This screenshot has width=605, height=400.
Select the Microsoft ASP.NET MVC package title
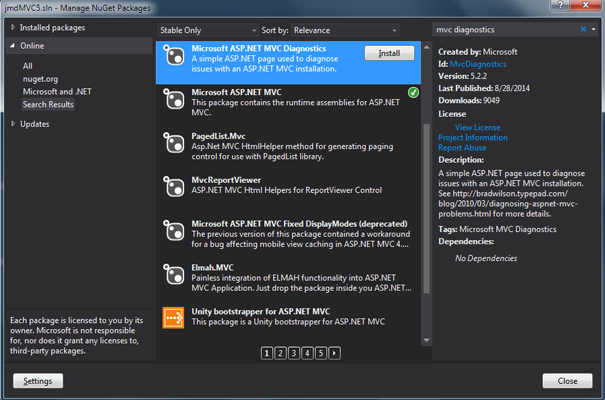(x=236, y=92)
